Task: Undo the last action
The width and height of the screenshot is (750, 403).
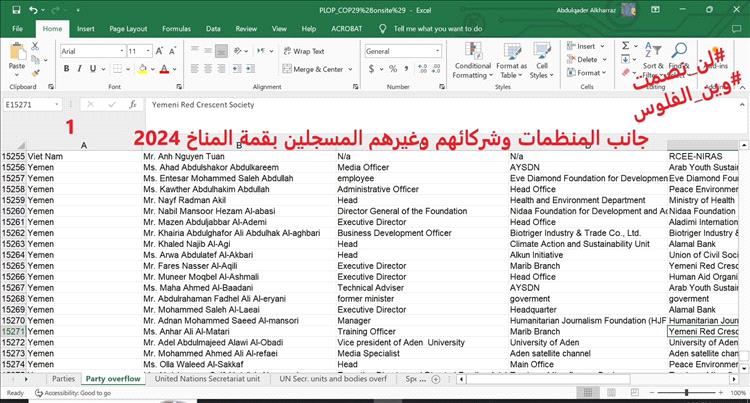Action: pyautogui.click(x=33, y=10)
